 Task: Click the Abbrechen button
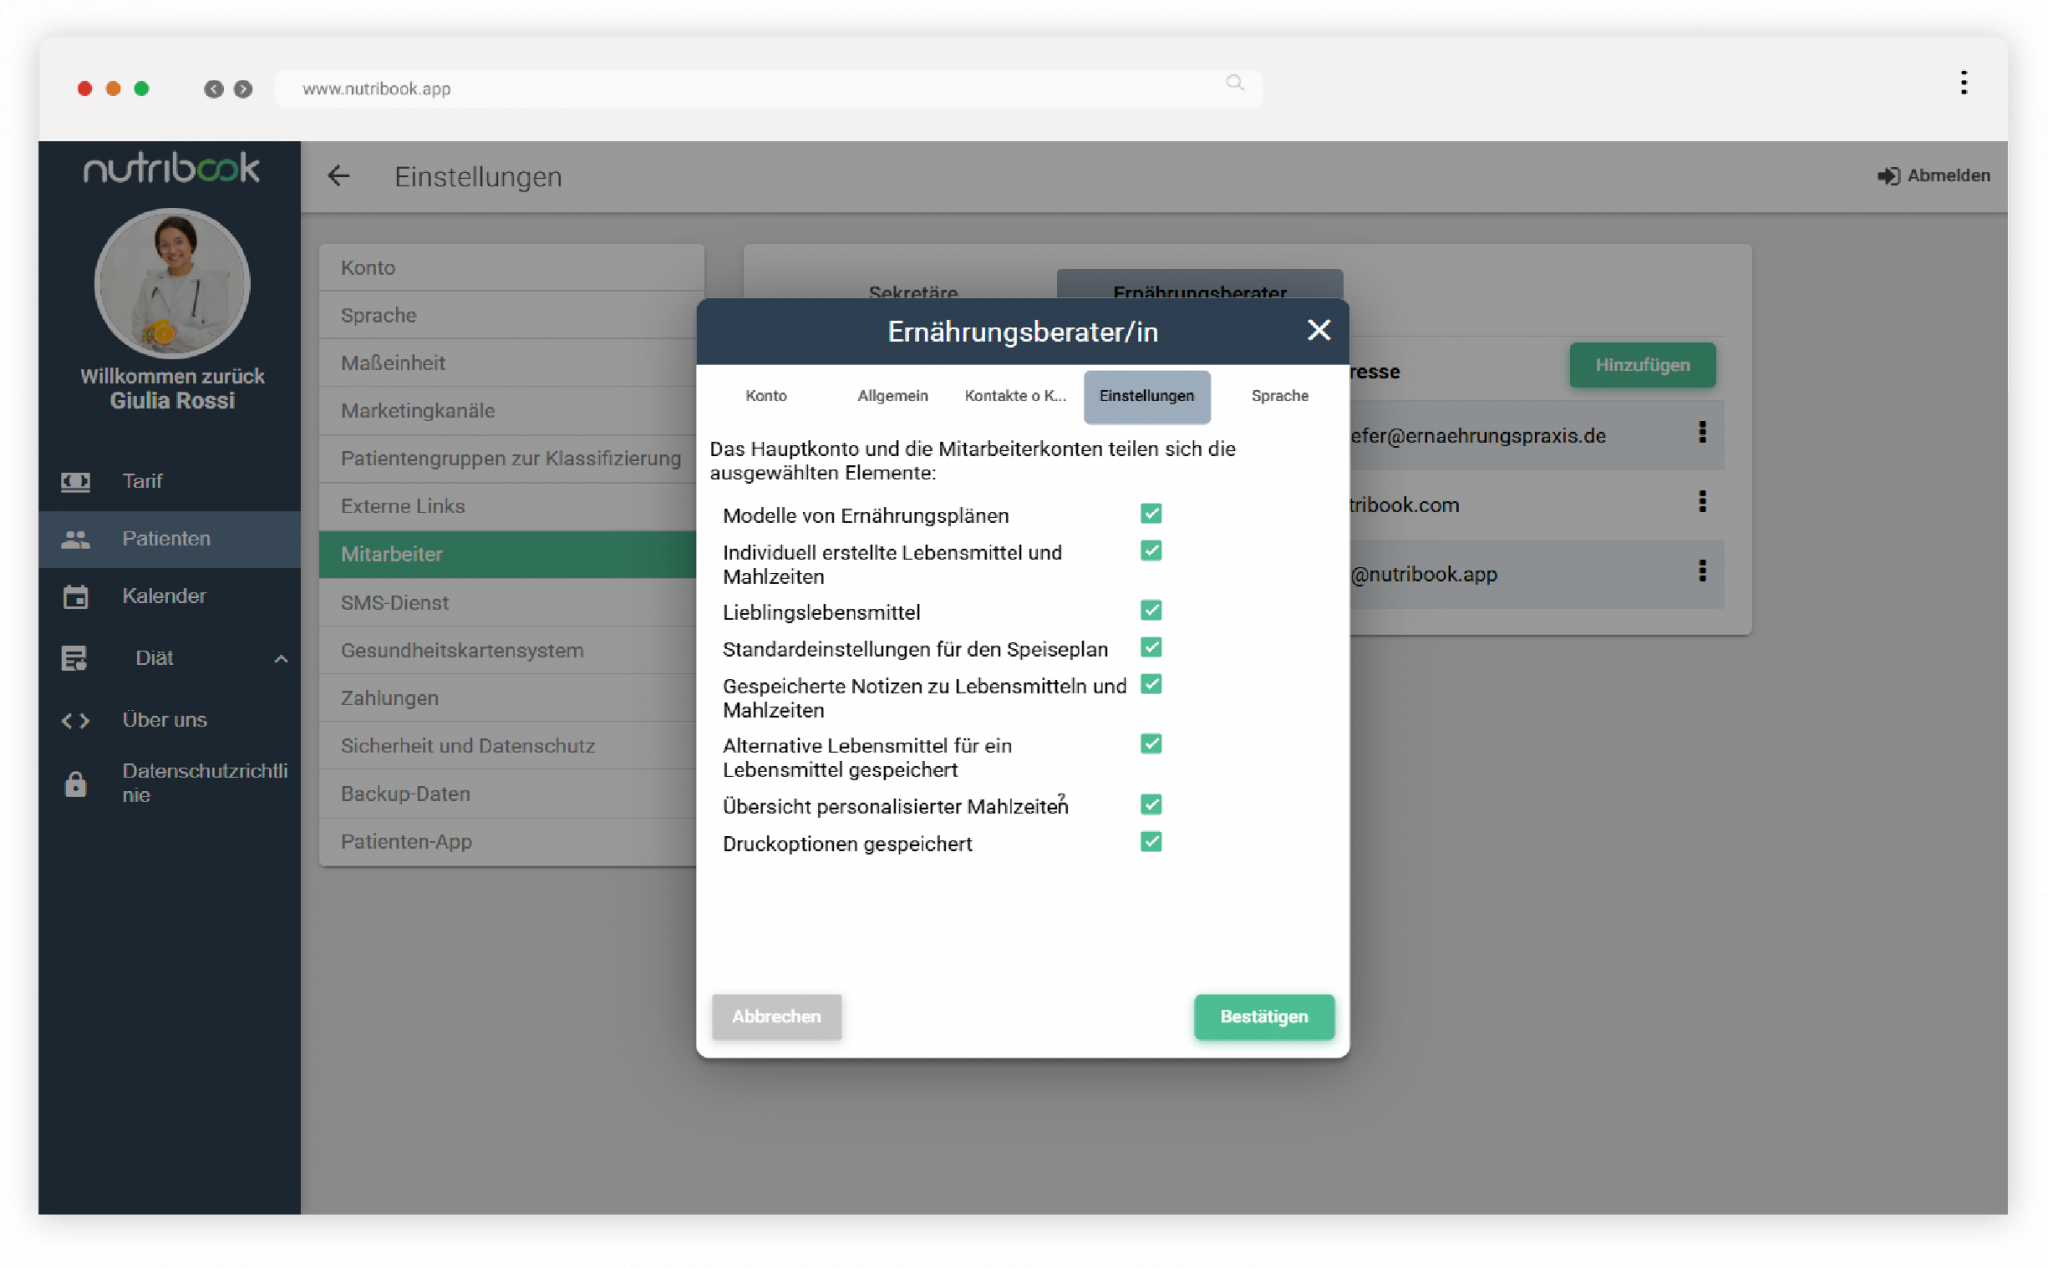tap(776, 1016)
